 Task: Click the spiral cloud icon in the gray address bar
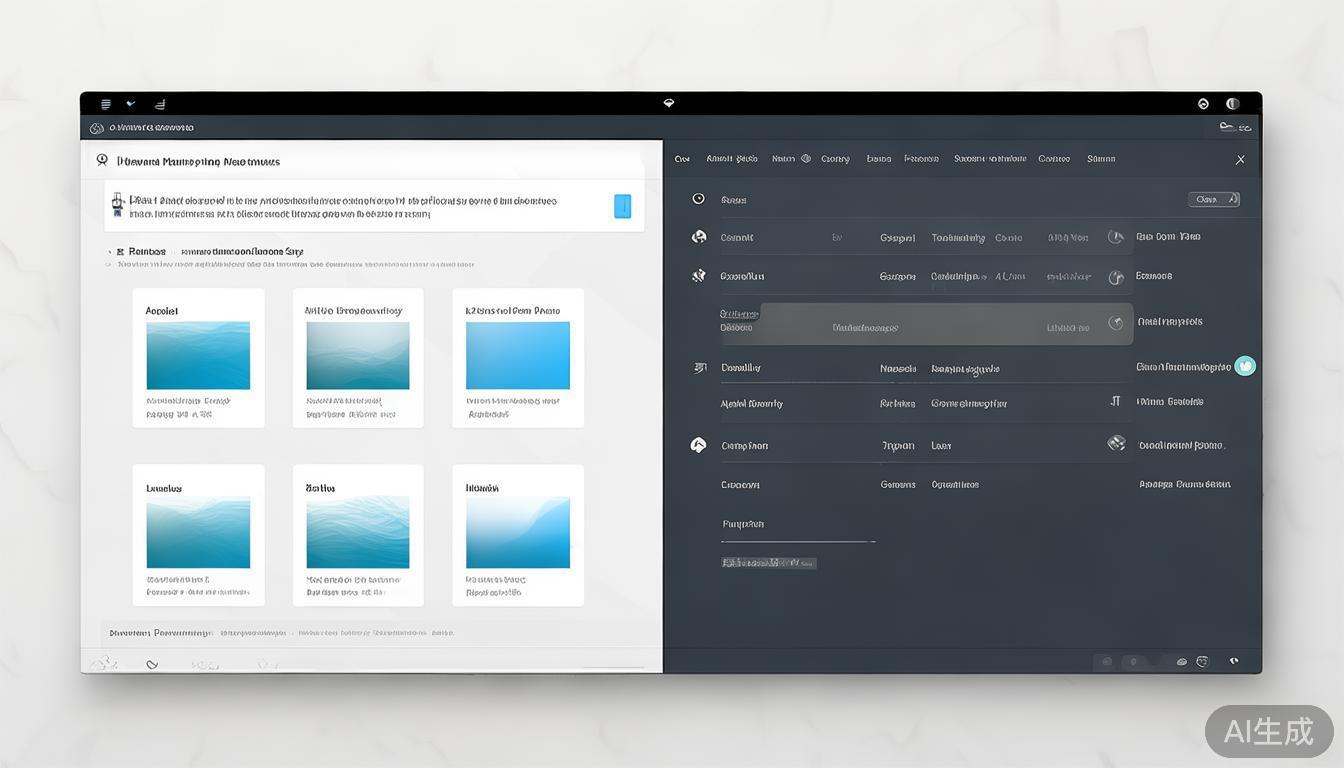[x=97, y=128]
